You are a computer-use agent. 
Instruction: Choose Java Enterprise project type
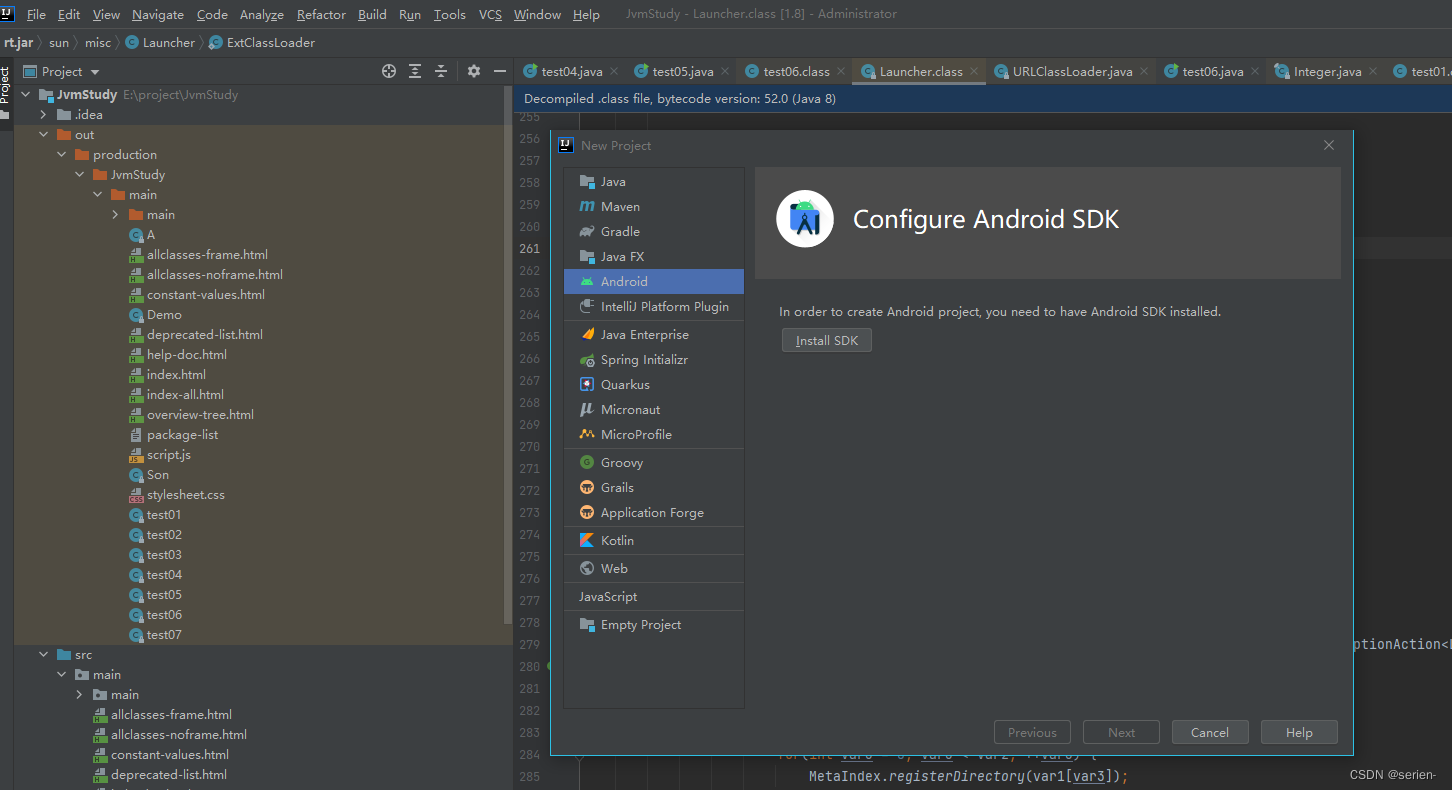(x=654, y=335)
